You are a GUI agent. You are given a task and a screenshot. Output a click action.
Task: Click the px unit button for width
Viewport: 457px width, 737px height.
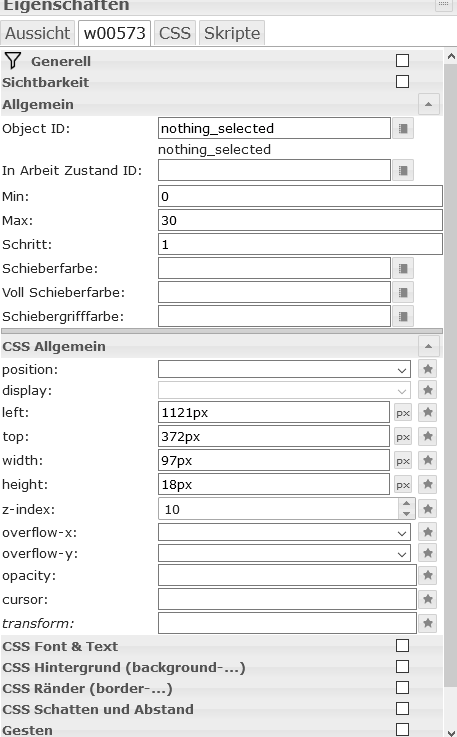403,461
